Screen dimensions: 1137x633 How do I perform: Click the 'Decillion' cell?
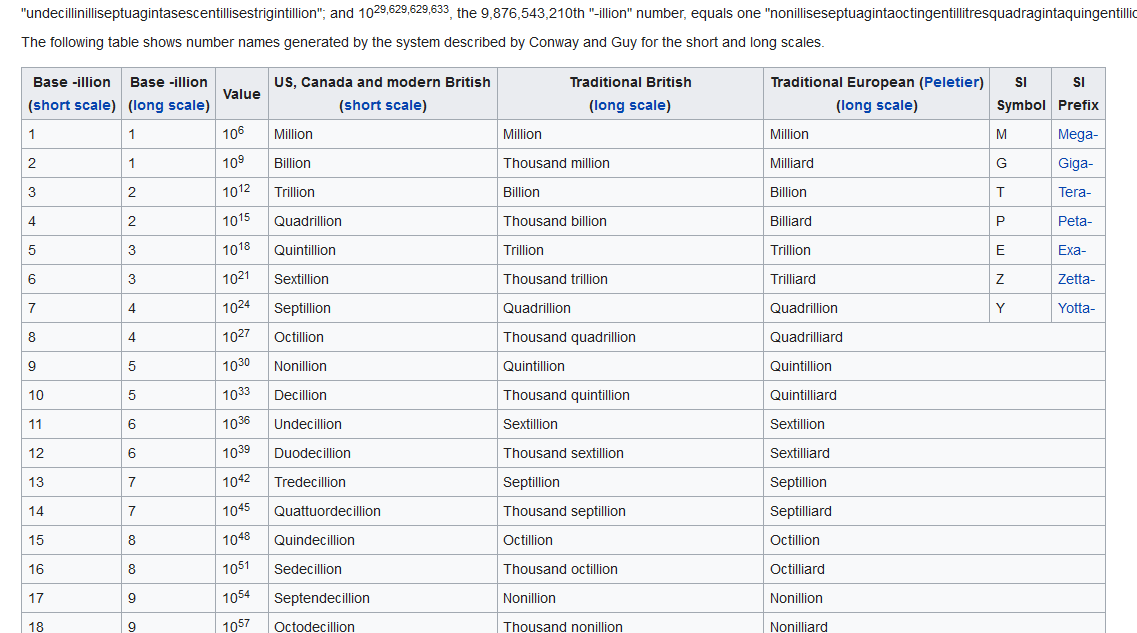(383, 395)
